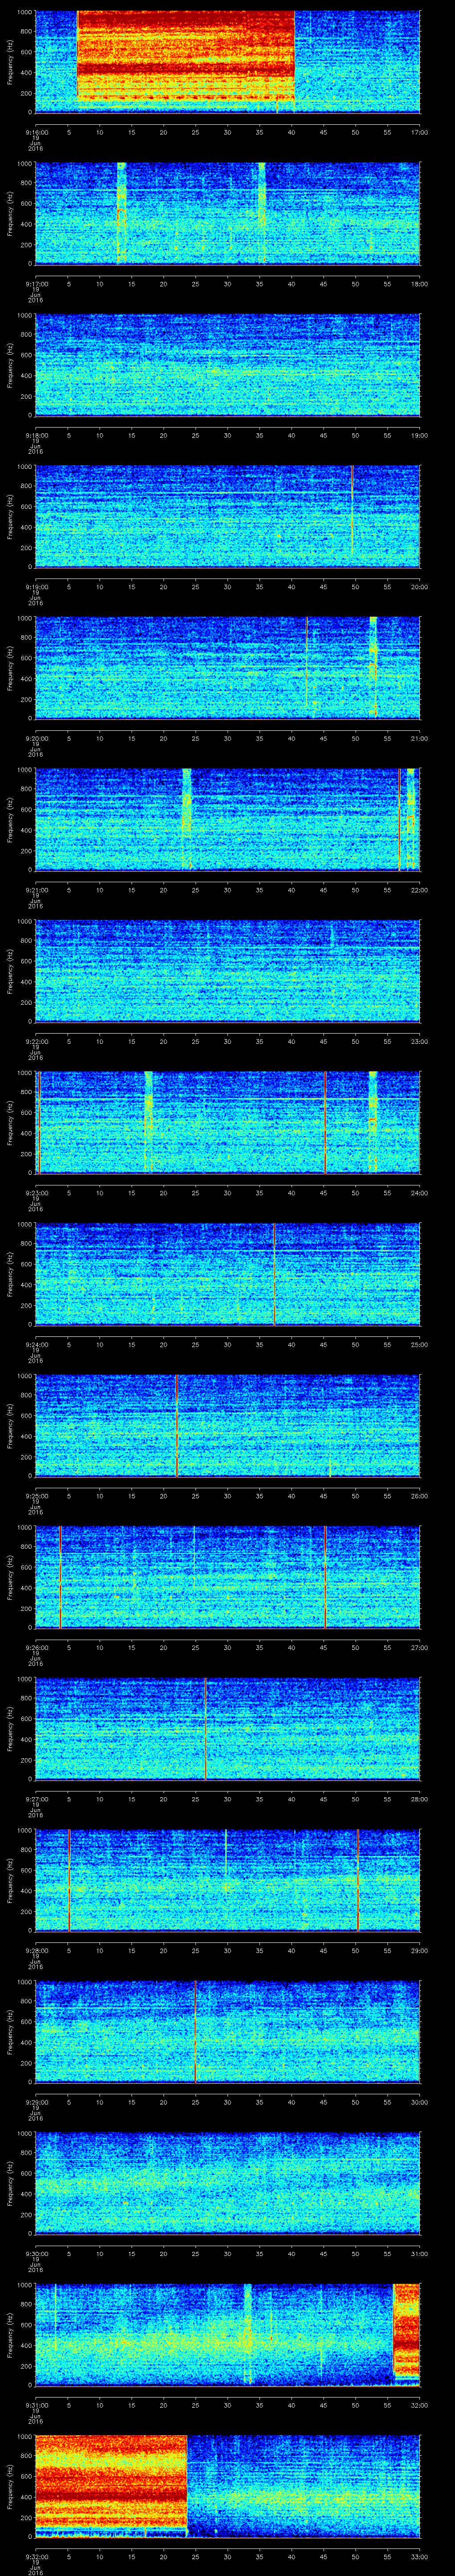Select the "28:00" end time label
Image resolution: width=455 pixels, height=2576 pixels.
(x=419, y=1798)
